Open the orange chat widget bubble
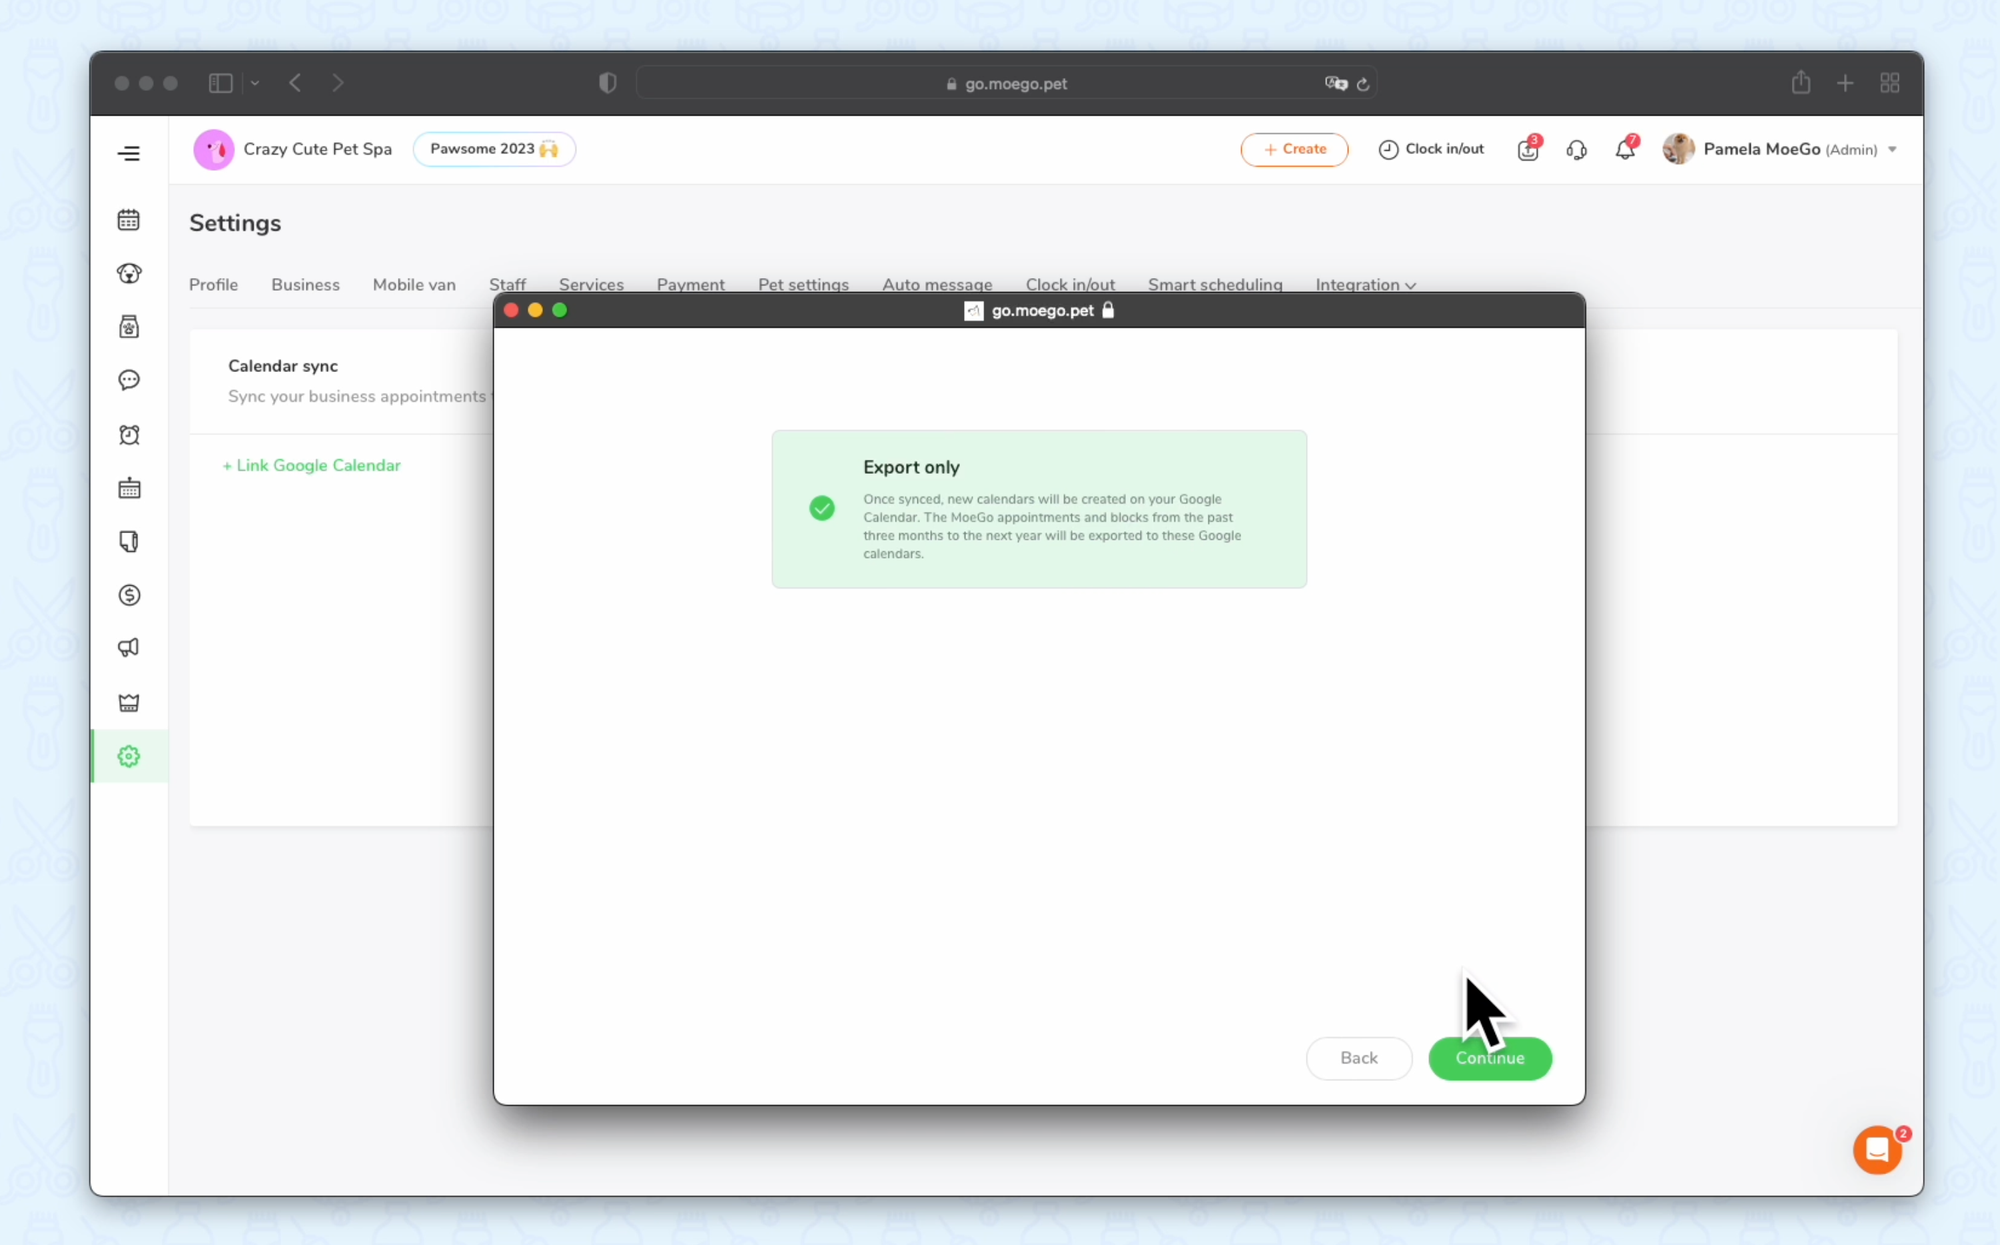Screen dimensions: 2000x1245 click(x=1877, y=1150)
